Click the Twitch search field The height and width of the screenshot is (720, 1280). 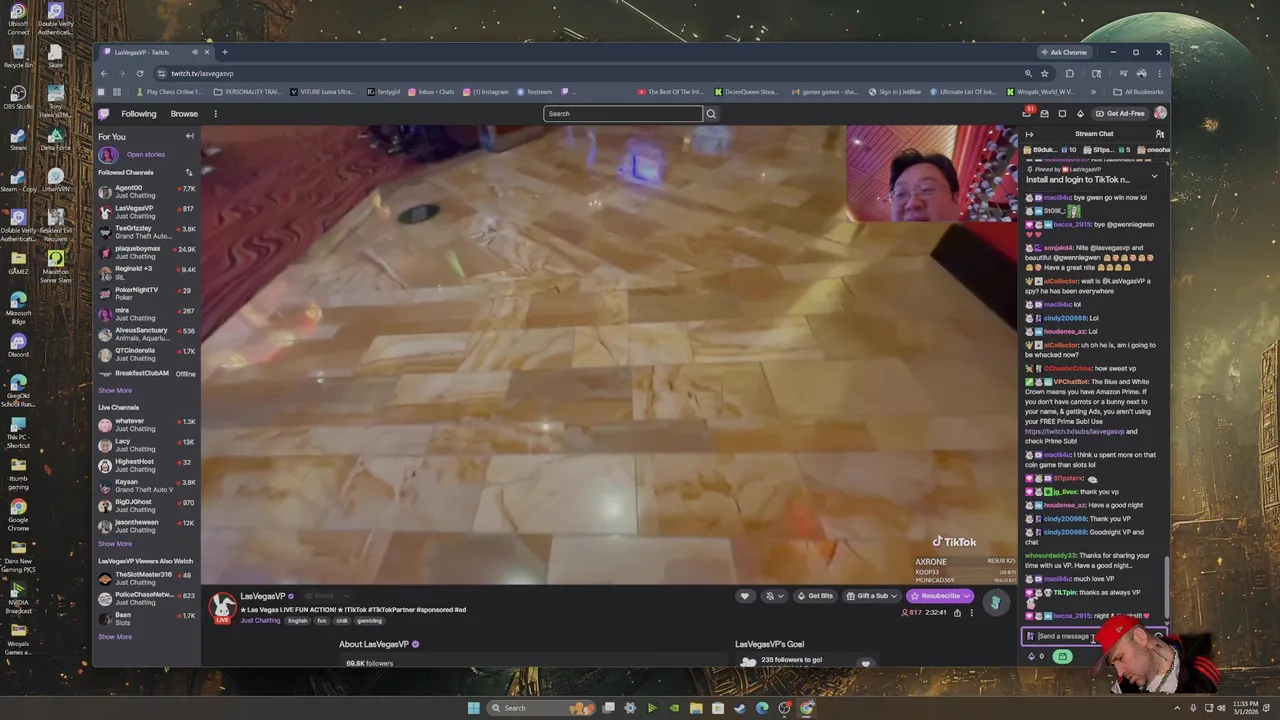[x=623, y=114]
